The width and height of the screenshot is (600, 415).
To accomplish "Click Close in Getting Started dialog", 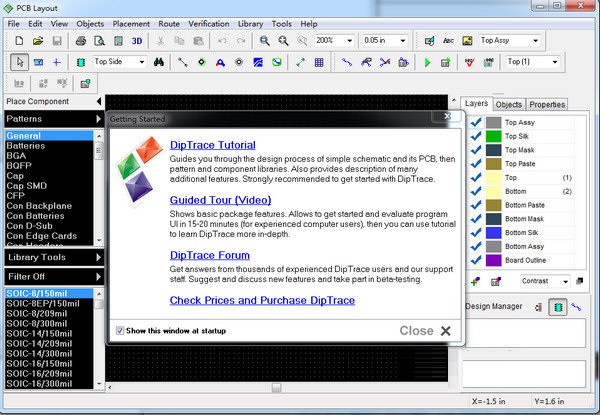I will (x=425, y=330).
